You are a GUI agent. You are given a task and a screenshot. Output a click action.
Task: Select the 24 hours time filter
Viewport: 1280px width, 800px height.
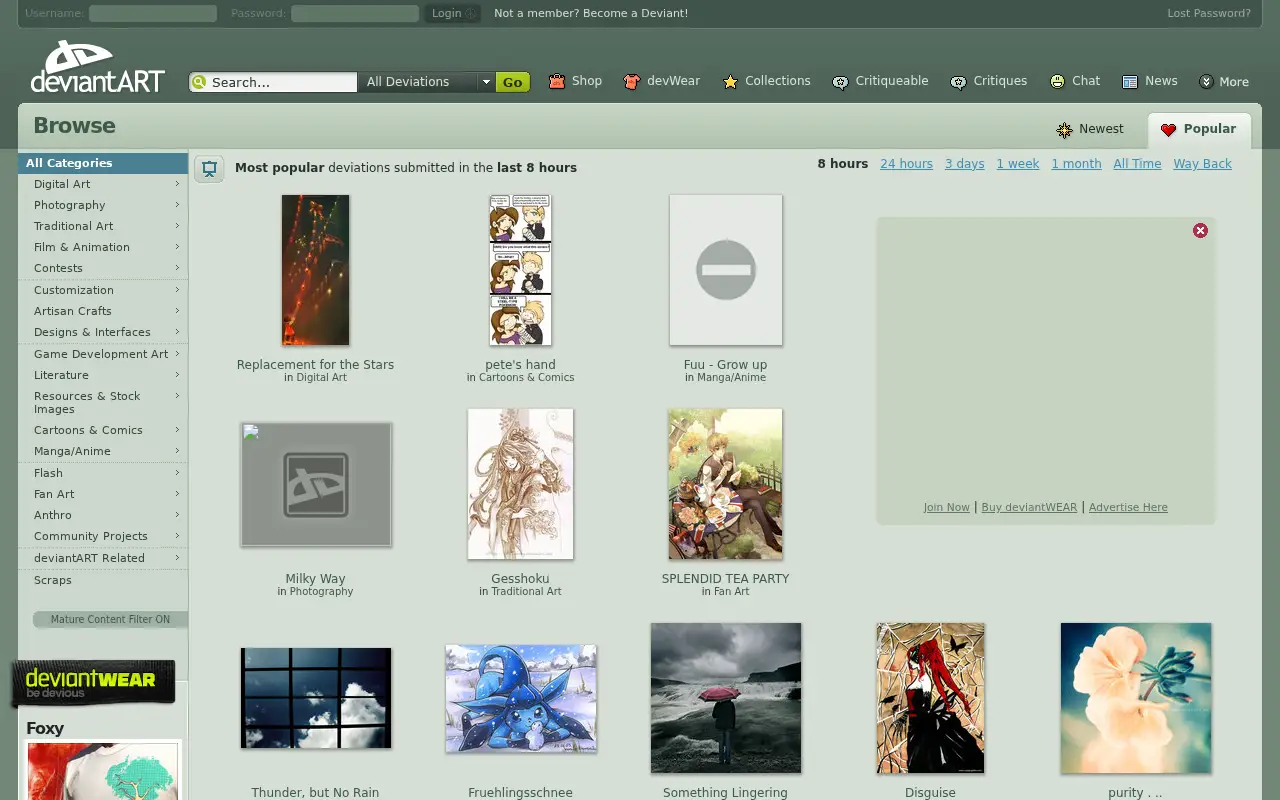(906, 164)
